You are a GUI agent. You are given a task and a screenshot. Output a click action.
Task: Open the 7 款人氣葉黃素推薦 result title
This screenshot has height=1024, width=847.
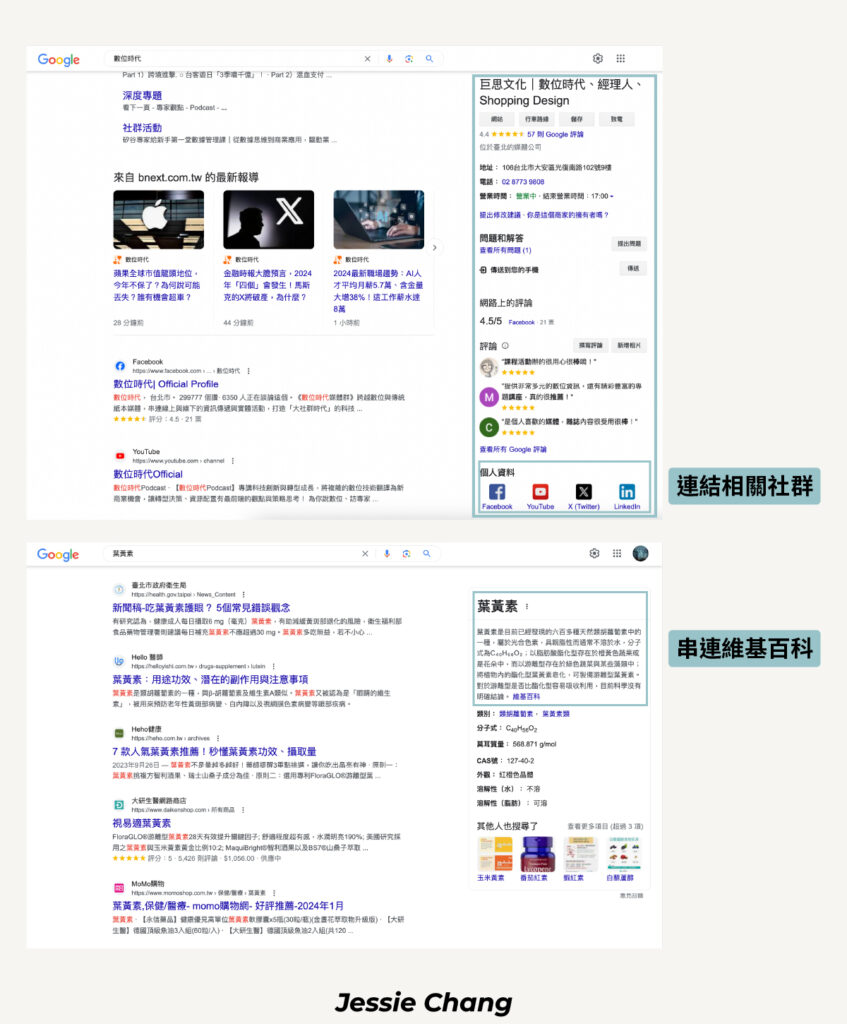pos(214,752)
